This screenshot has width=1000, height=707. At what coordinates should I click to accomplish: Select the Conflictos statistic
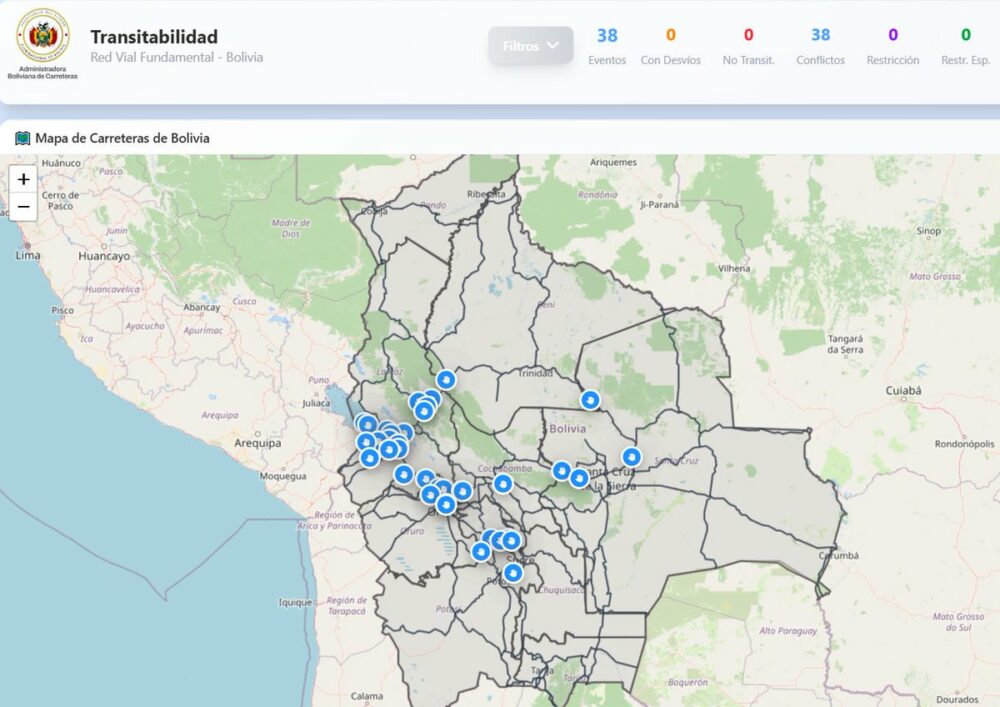click(820, 46)
